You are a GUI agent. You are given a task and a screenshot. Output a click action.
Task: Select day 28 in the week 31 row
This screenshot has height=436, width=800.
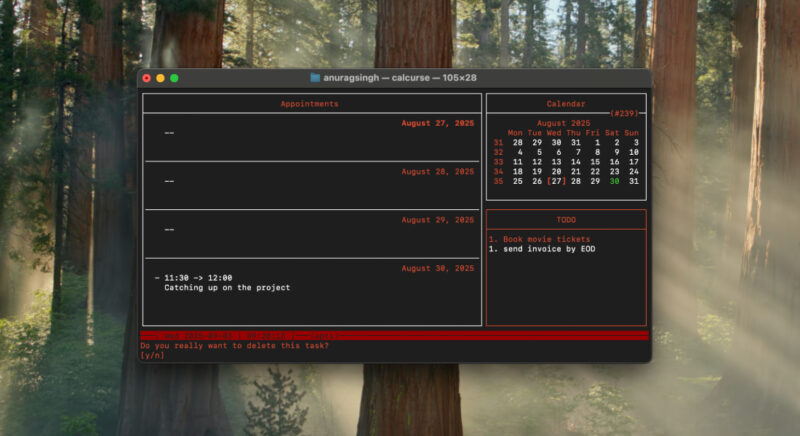[x=517, y=142]
